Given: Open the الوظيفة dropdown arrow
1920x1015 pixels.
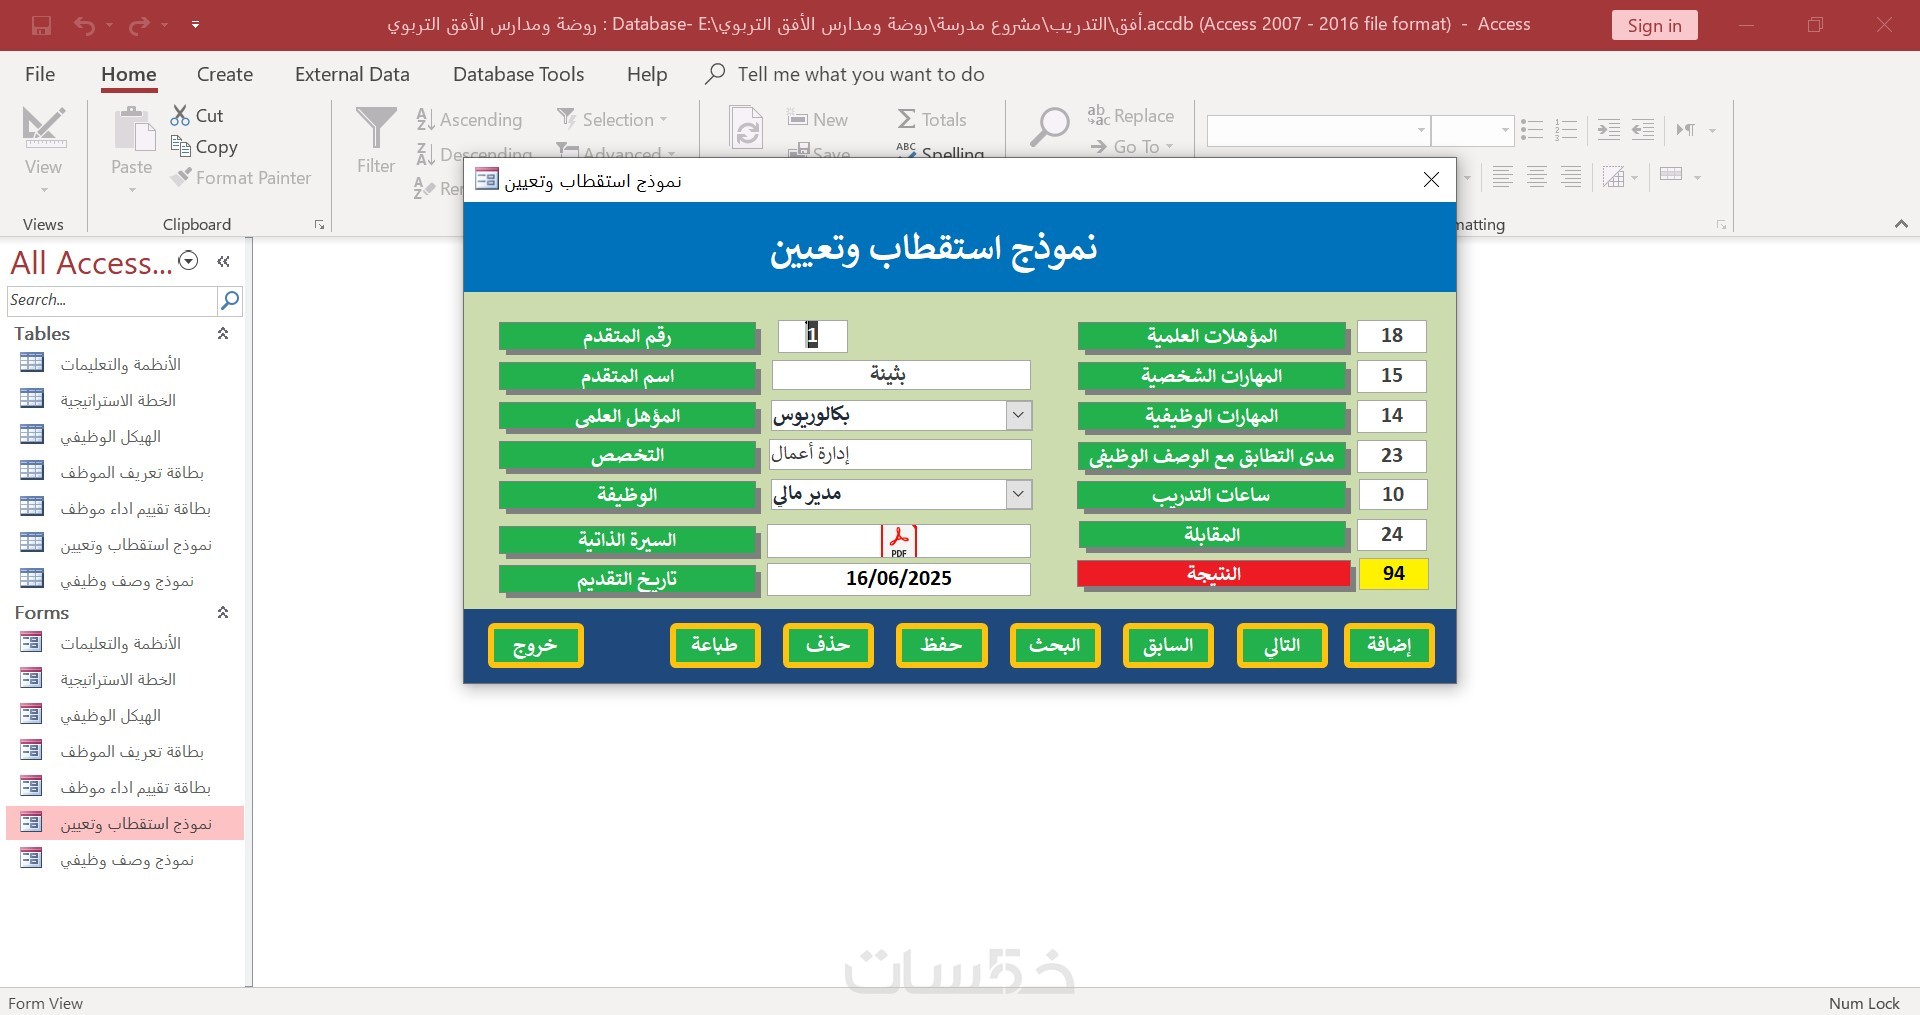Looking at the screenshot, I should pyautogui.click(x=1018, y=494).
